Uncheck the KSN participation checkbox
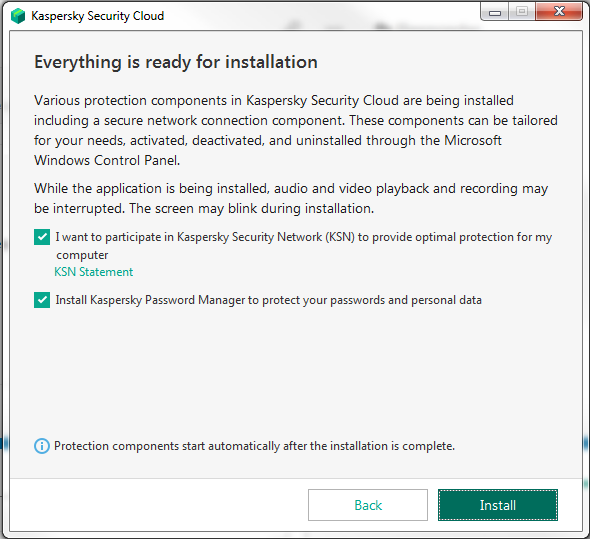The width and height of the screenshot is (590, 539). (42, 237)
